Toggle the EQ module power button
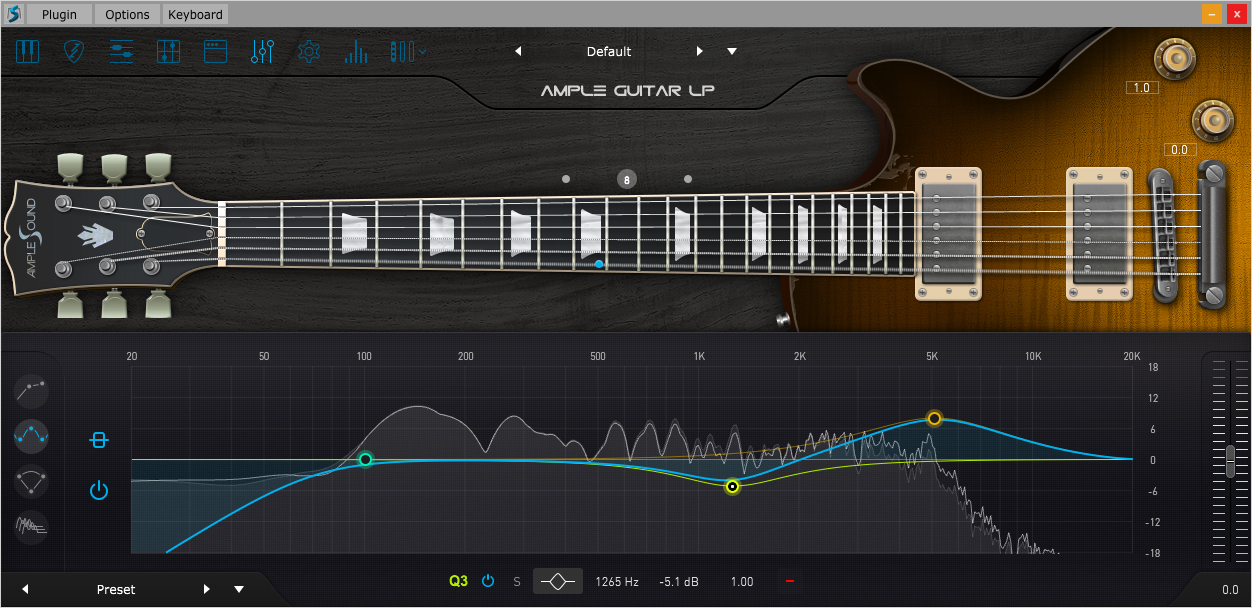Screen dimensions: 1252x608 click(98, 491)
